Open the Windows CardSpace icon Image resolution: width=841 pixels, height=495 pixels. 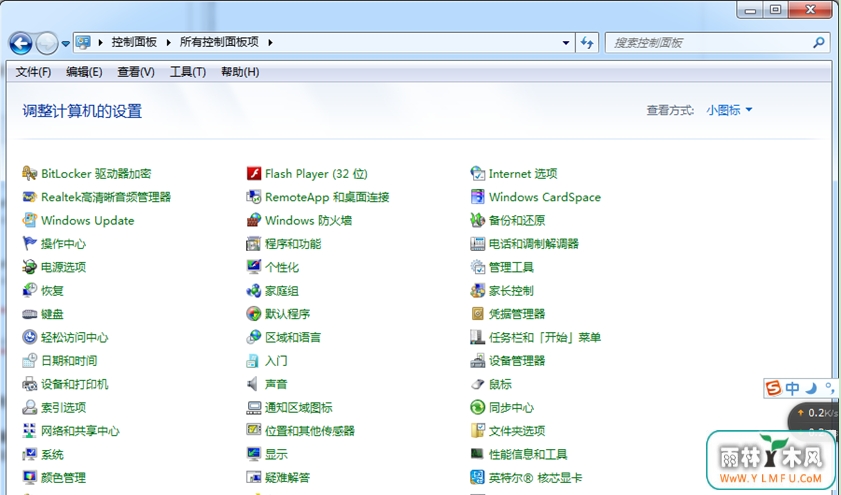[x=477, y=197]
